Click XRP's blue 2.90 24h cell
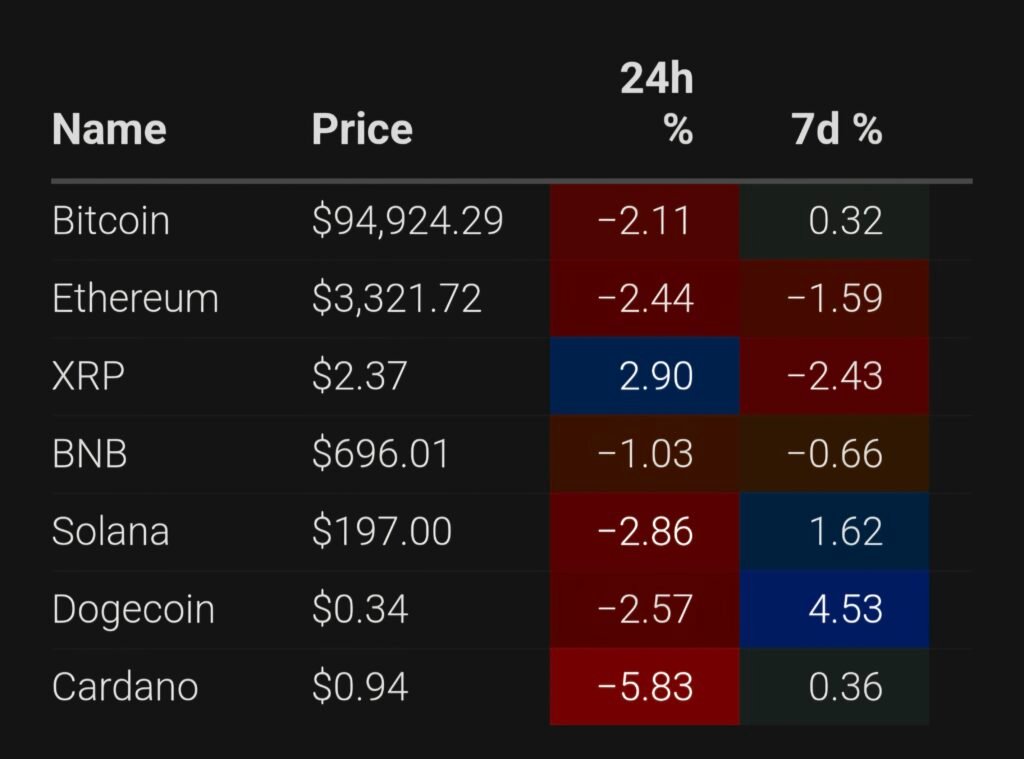 click(645, 377)
